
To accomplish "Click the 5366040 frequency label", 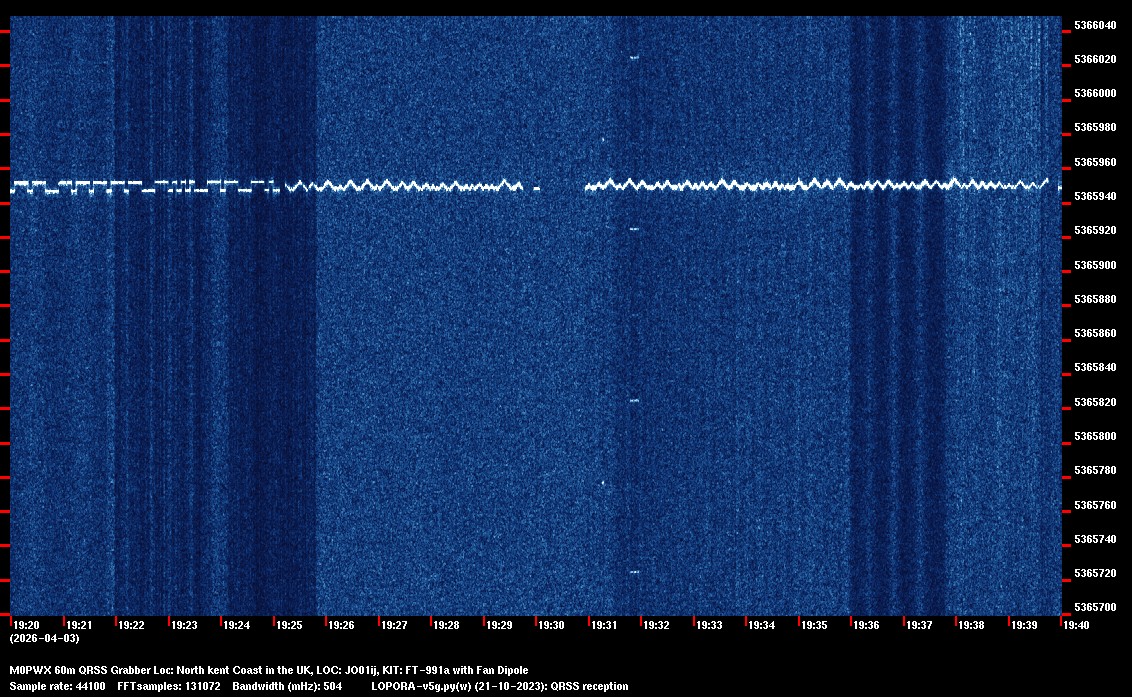I will click(x=1096, y=25).
